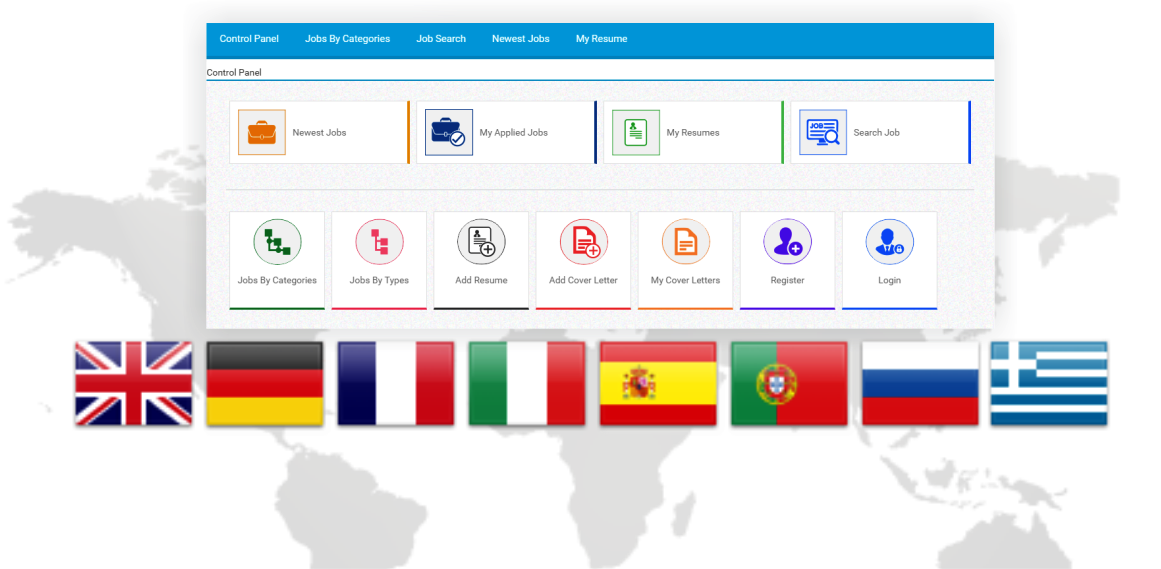1161x569 pixels.
Task: Click the My Applied Jobs label
Action: [x=514, y=133]
